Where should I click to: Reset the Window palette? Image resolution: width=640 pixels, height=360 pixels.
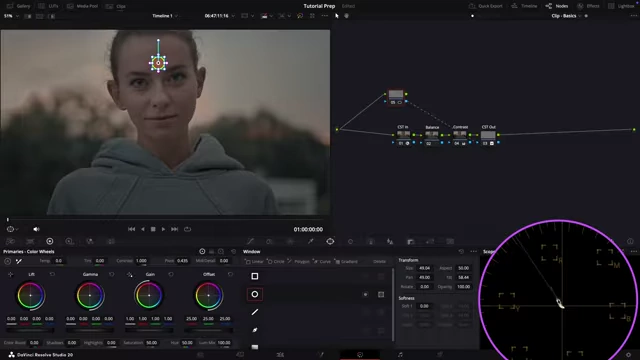461,252
